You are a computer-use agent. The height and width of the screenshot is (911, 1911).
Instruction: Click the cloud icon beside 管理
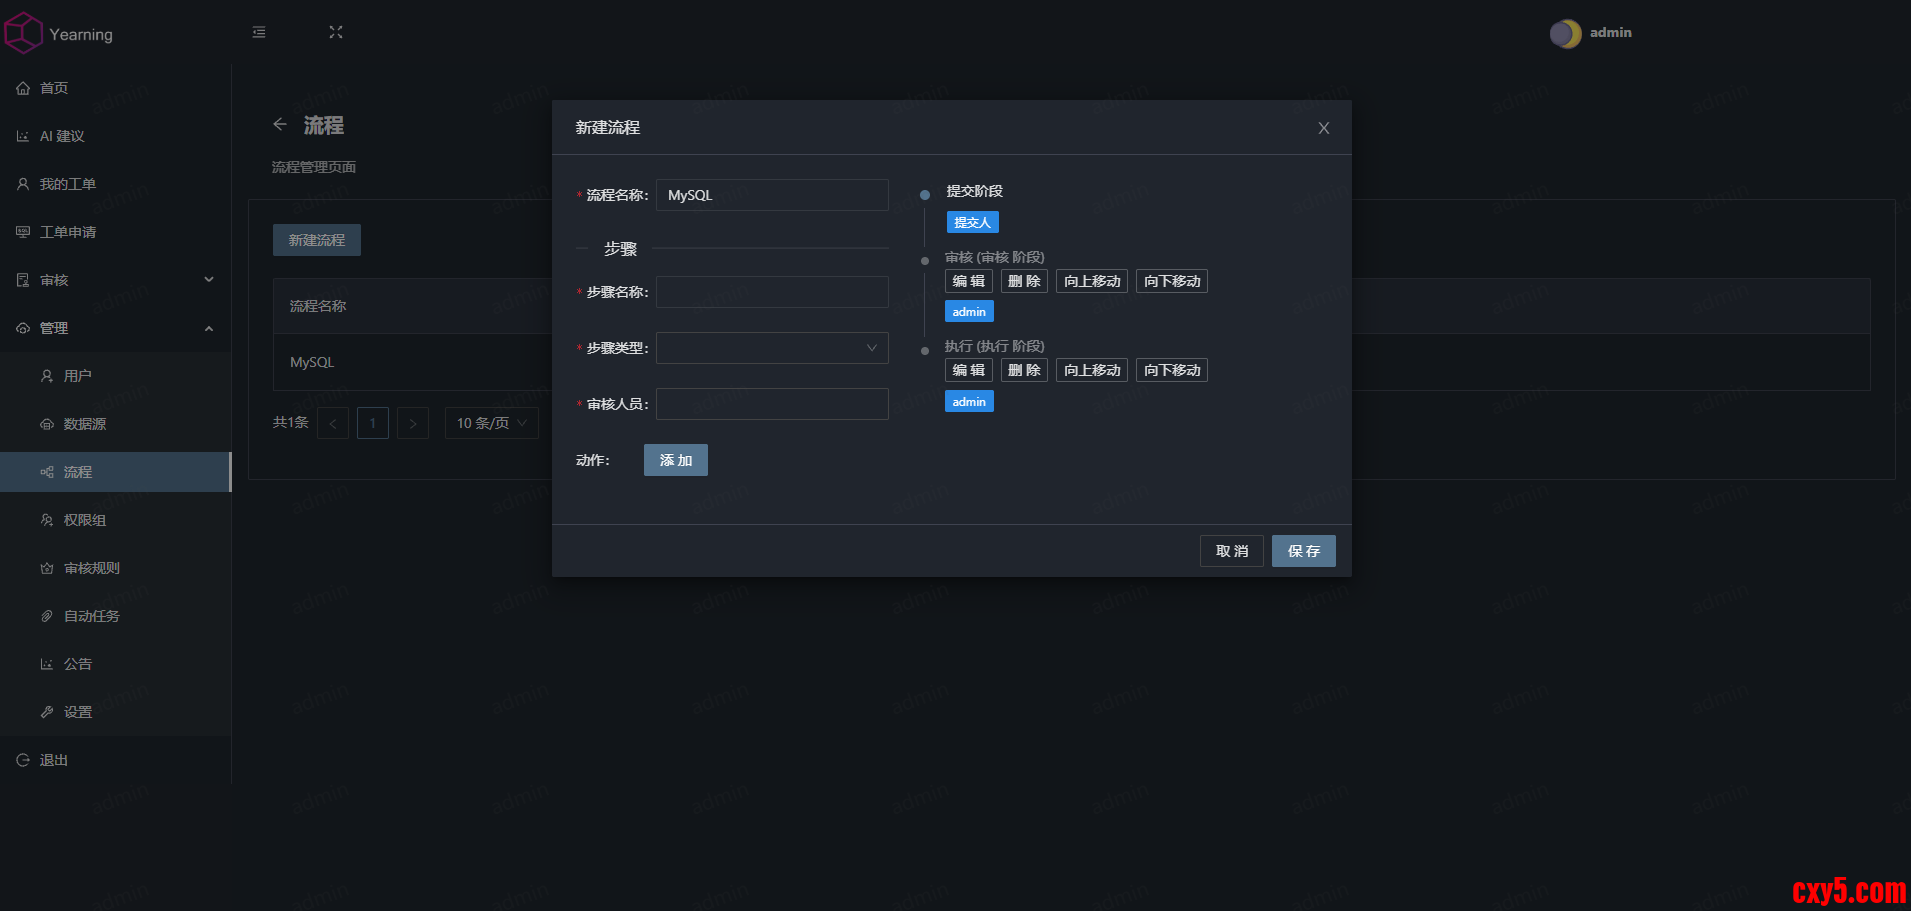point(23,328)
